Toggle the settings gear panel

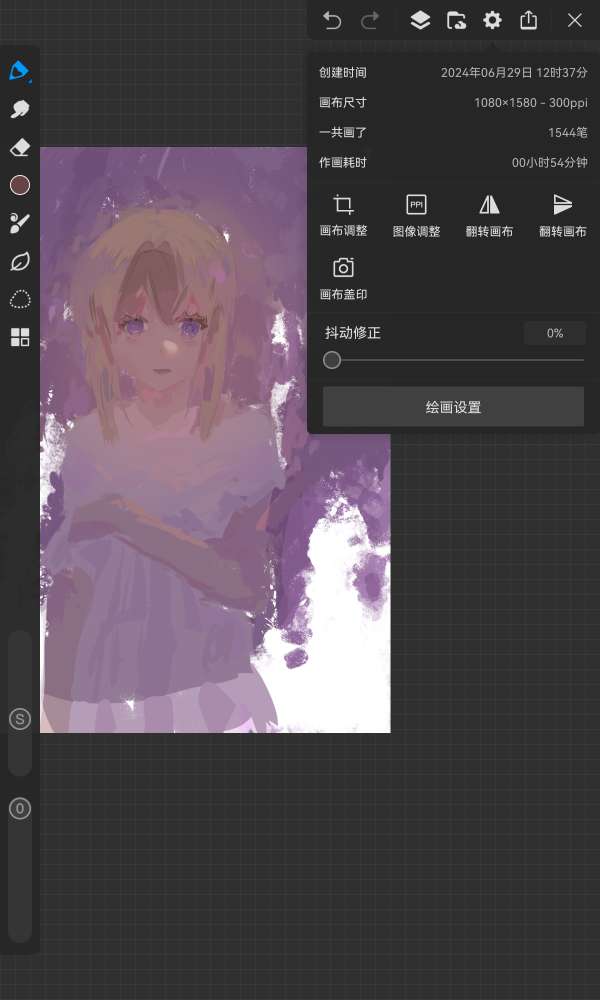coord(492,20)
